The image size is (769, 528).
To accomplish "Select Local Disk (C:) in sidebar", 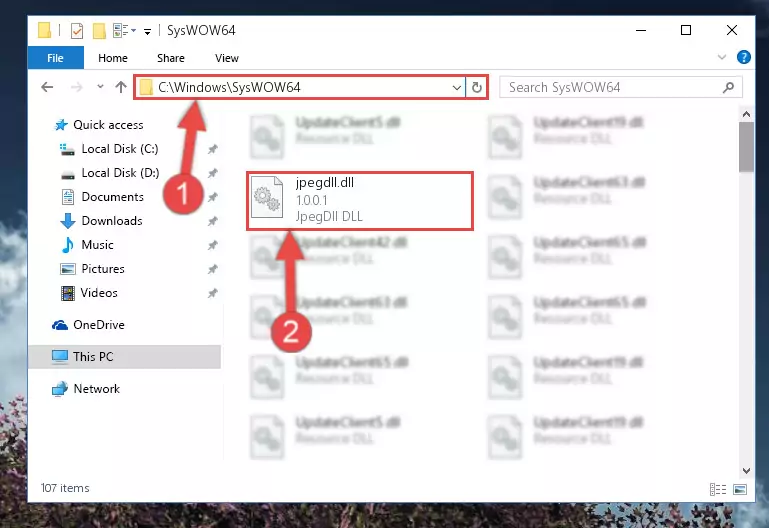I will coord(120,149).
